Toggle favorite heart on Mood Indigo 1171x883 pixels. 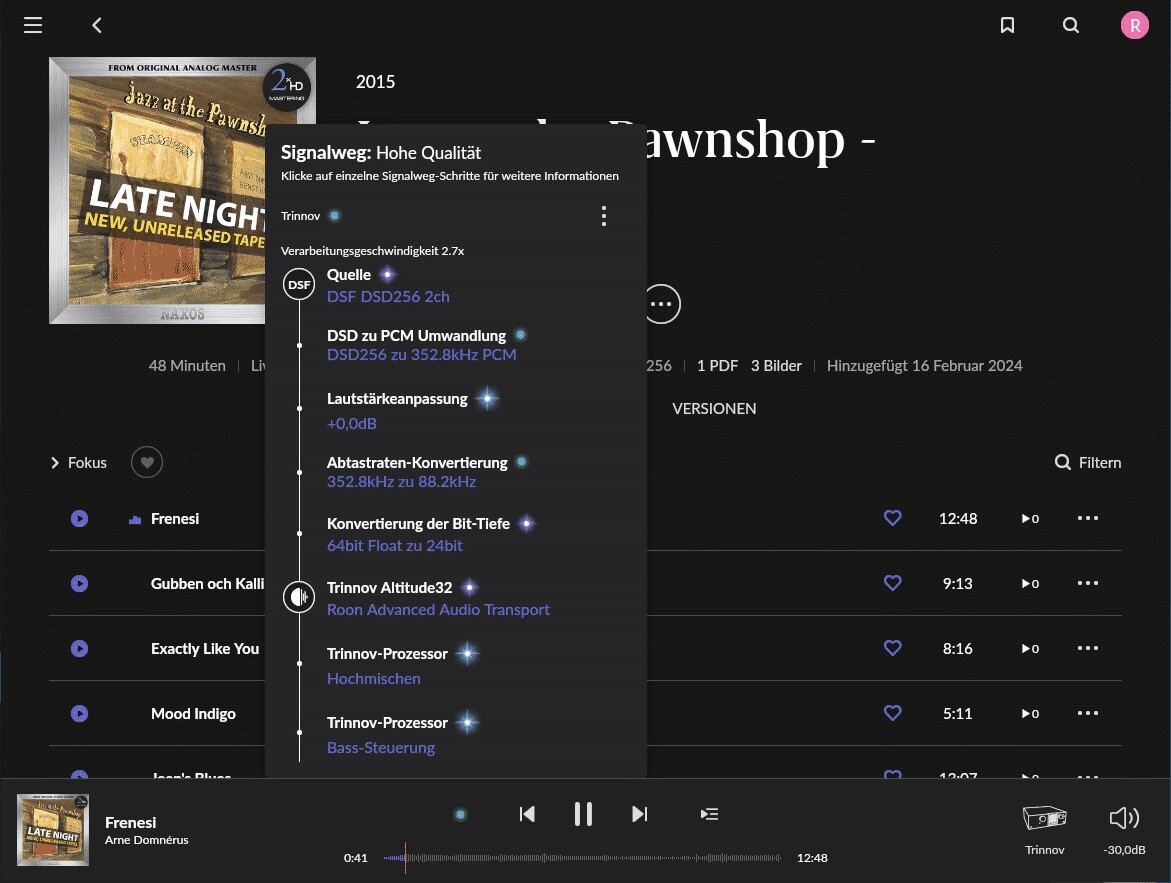[892, 713]
